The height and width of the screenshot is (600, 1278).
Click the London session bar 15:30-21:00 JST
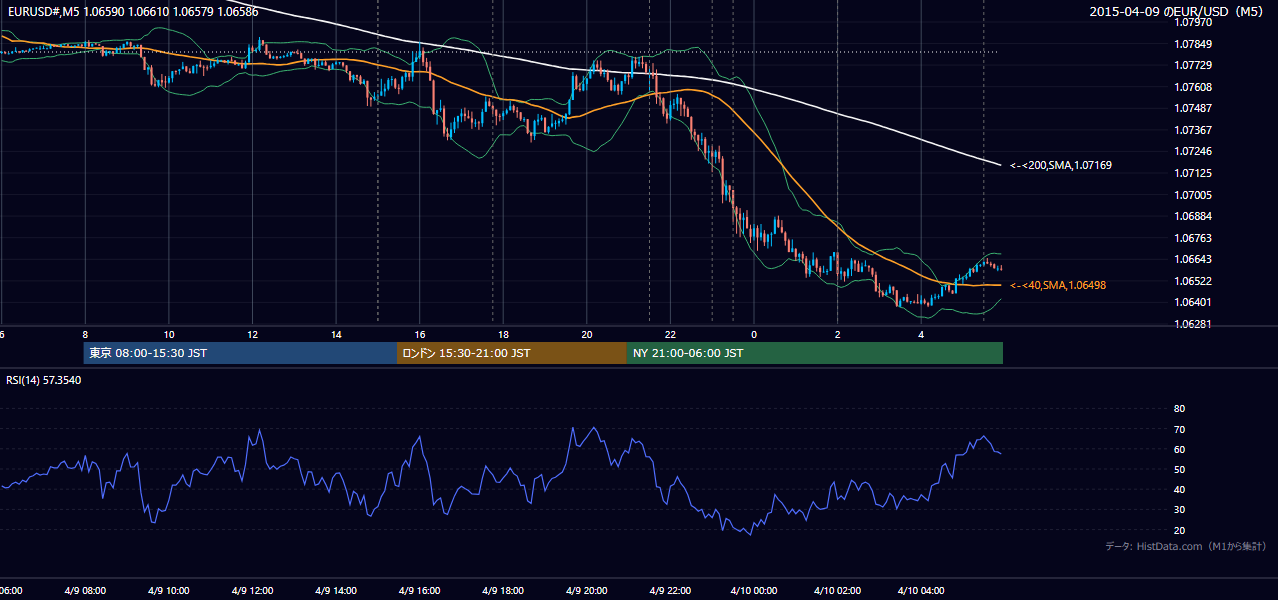point(512,353)
